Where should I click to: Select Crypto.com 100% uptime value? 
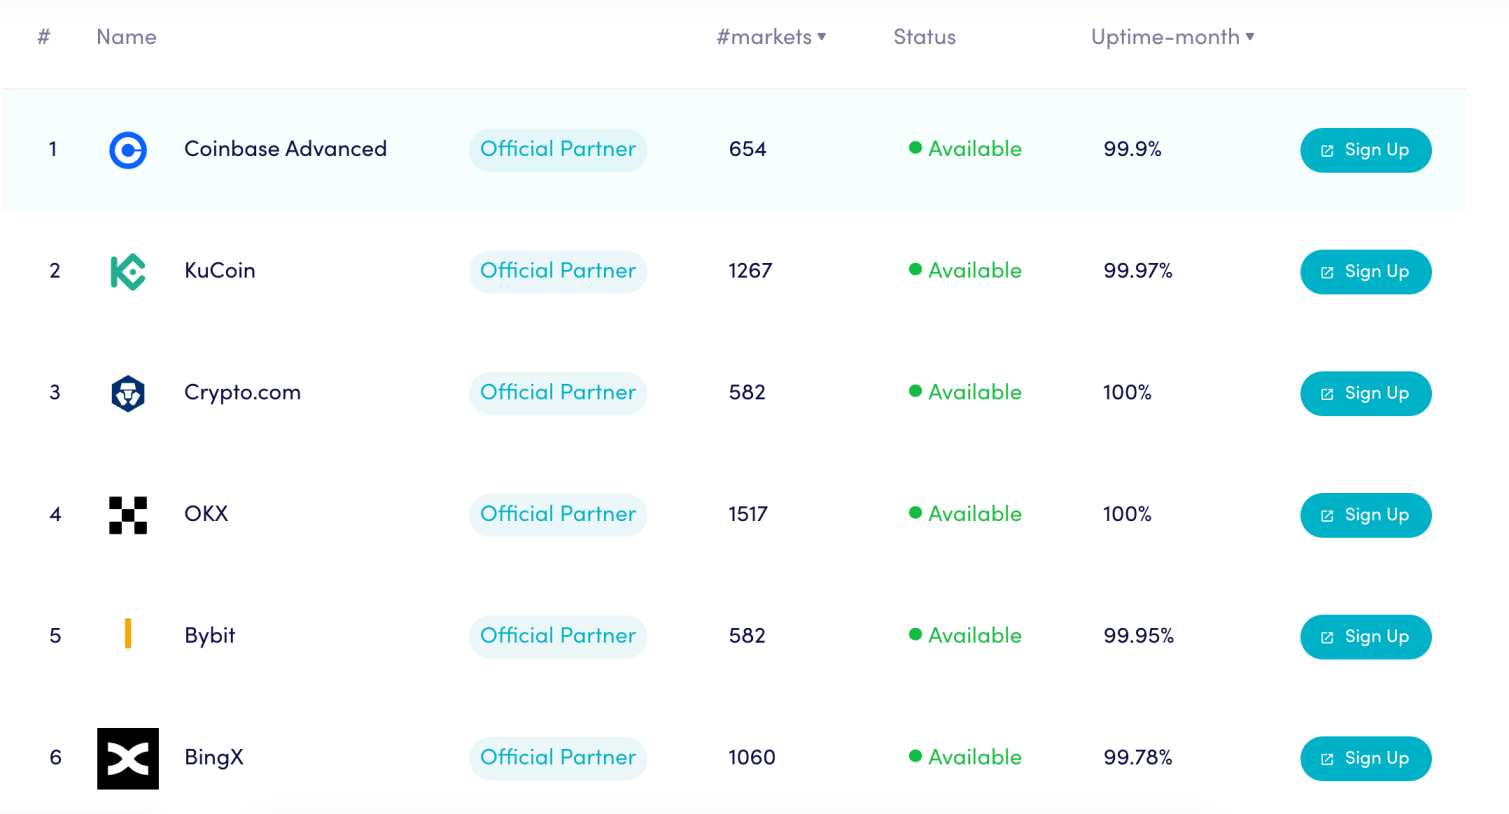click(1127, 393)
